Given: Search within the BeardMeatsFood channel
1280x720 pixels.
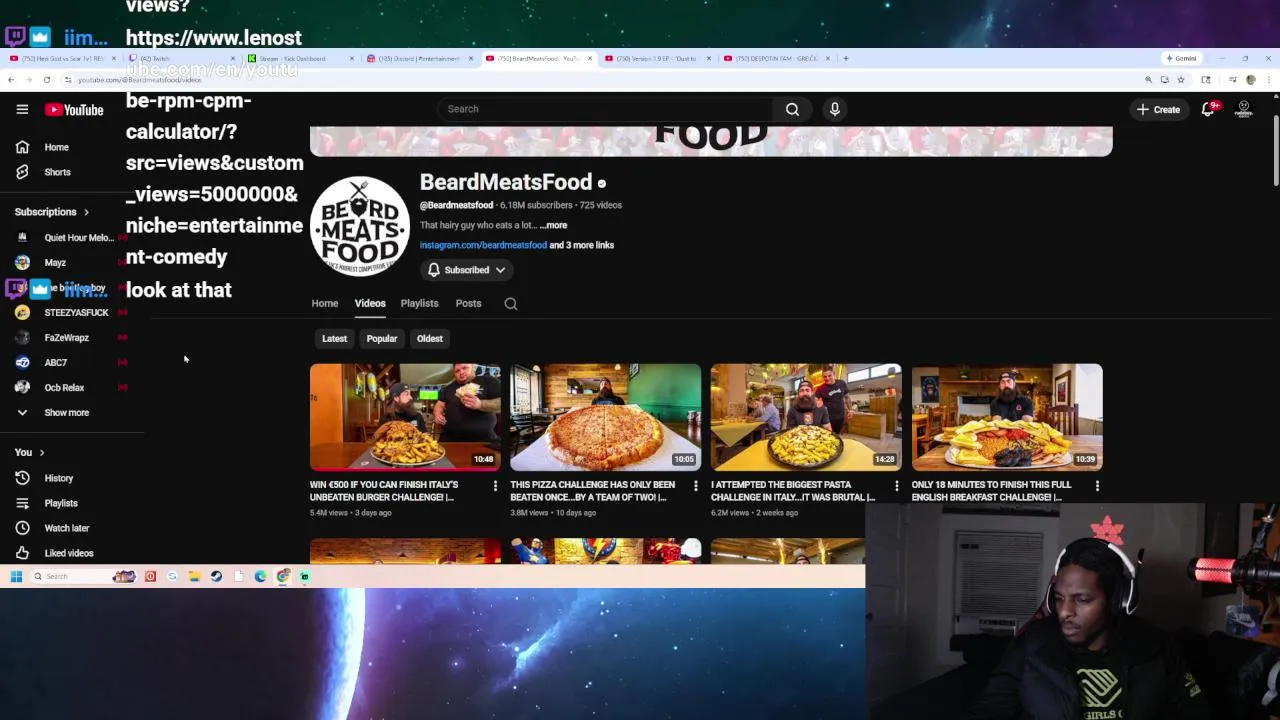Looking at the screenshot, I should point(511,304).
